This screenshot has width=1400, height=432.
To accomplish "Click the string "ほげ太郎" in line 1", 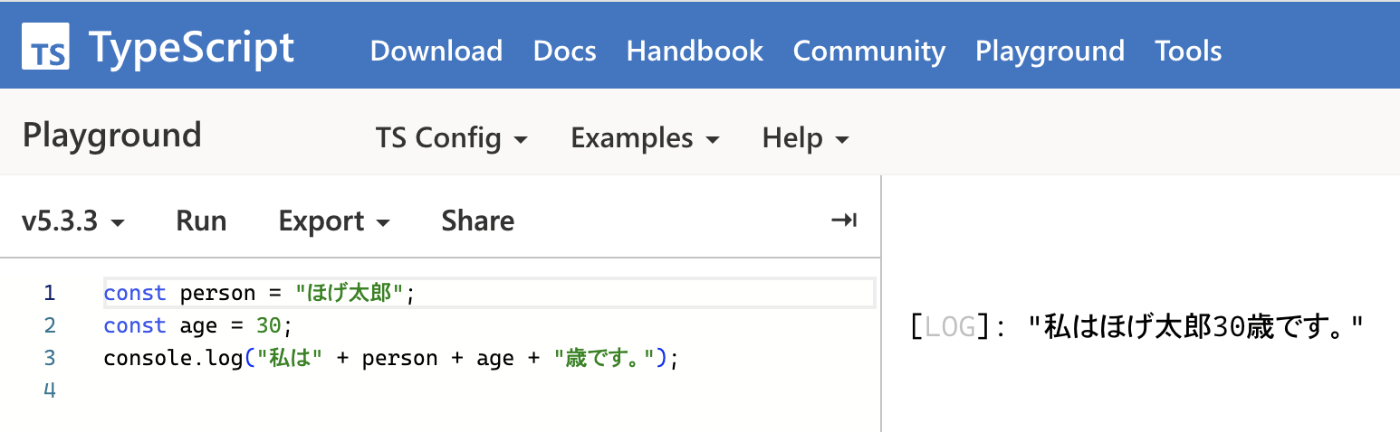I will pyautogui.click(x=350, y=293).
